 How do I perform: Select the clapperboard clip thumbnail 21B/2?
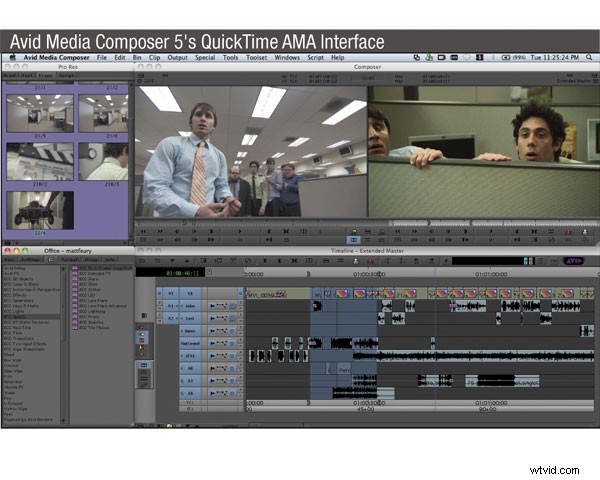click(40, 162)
